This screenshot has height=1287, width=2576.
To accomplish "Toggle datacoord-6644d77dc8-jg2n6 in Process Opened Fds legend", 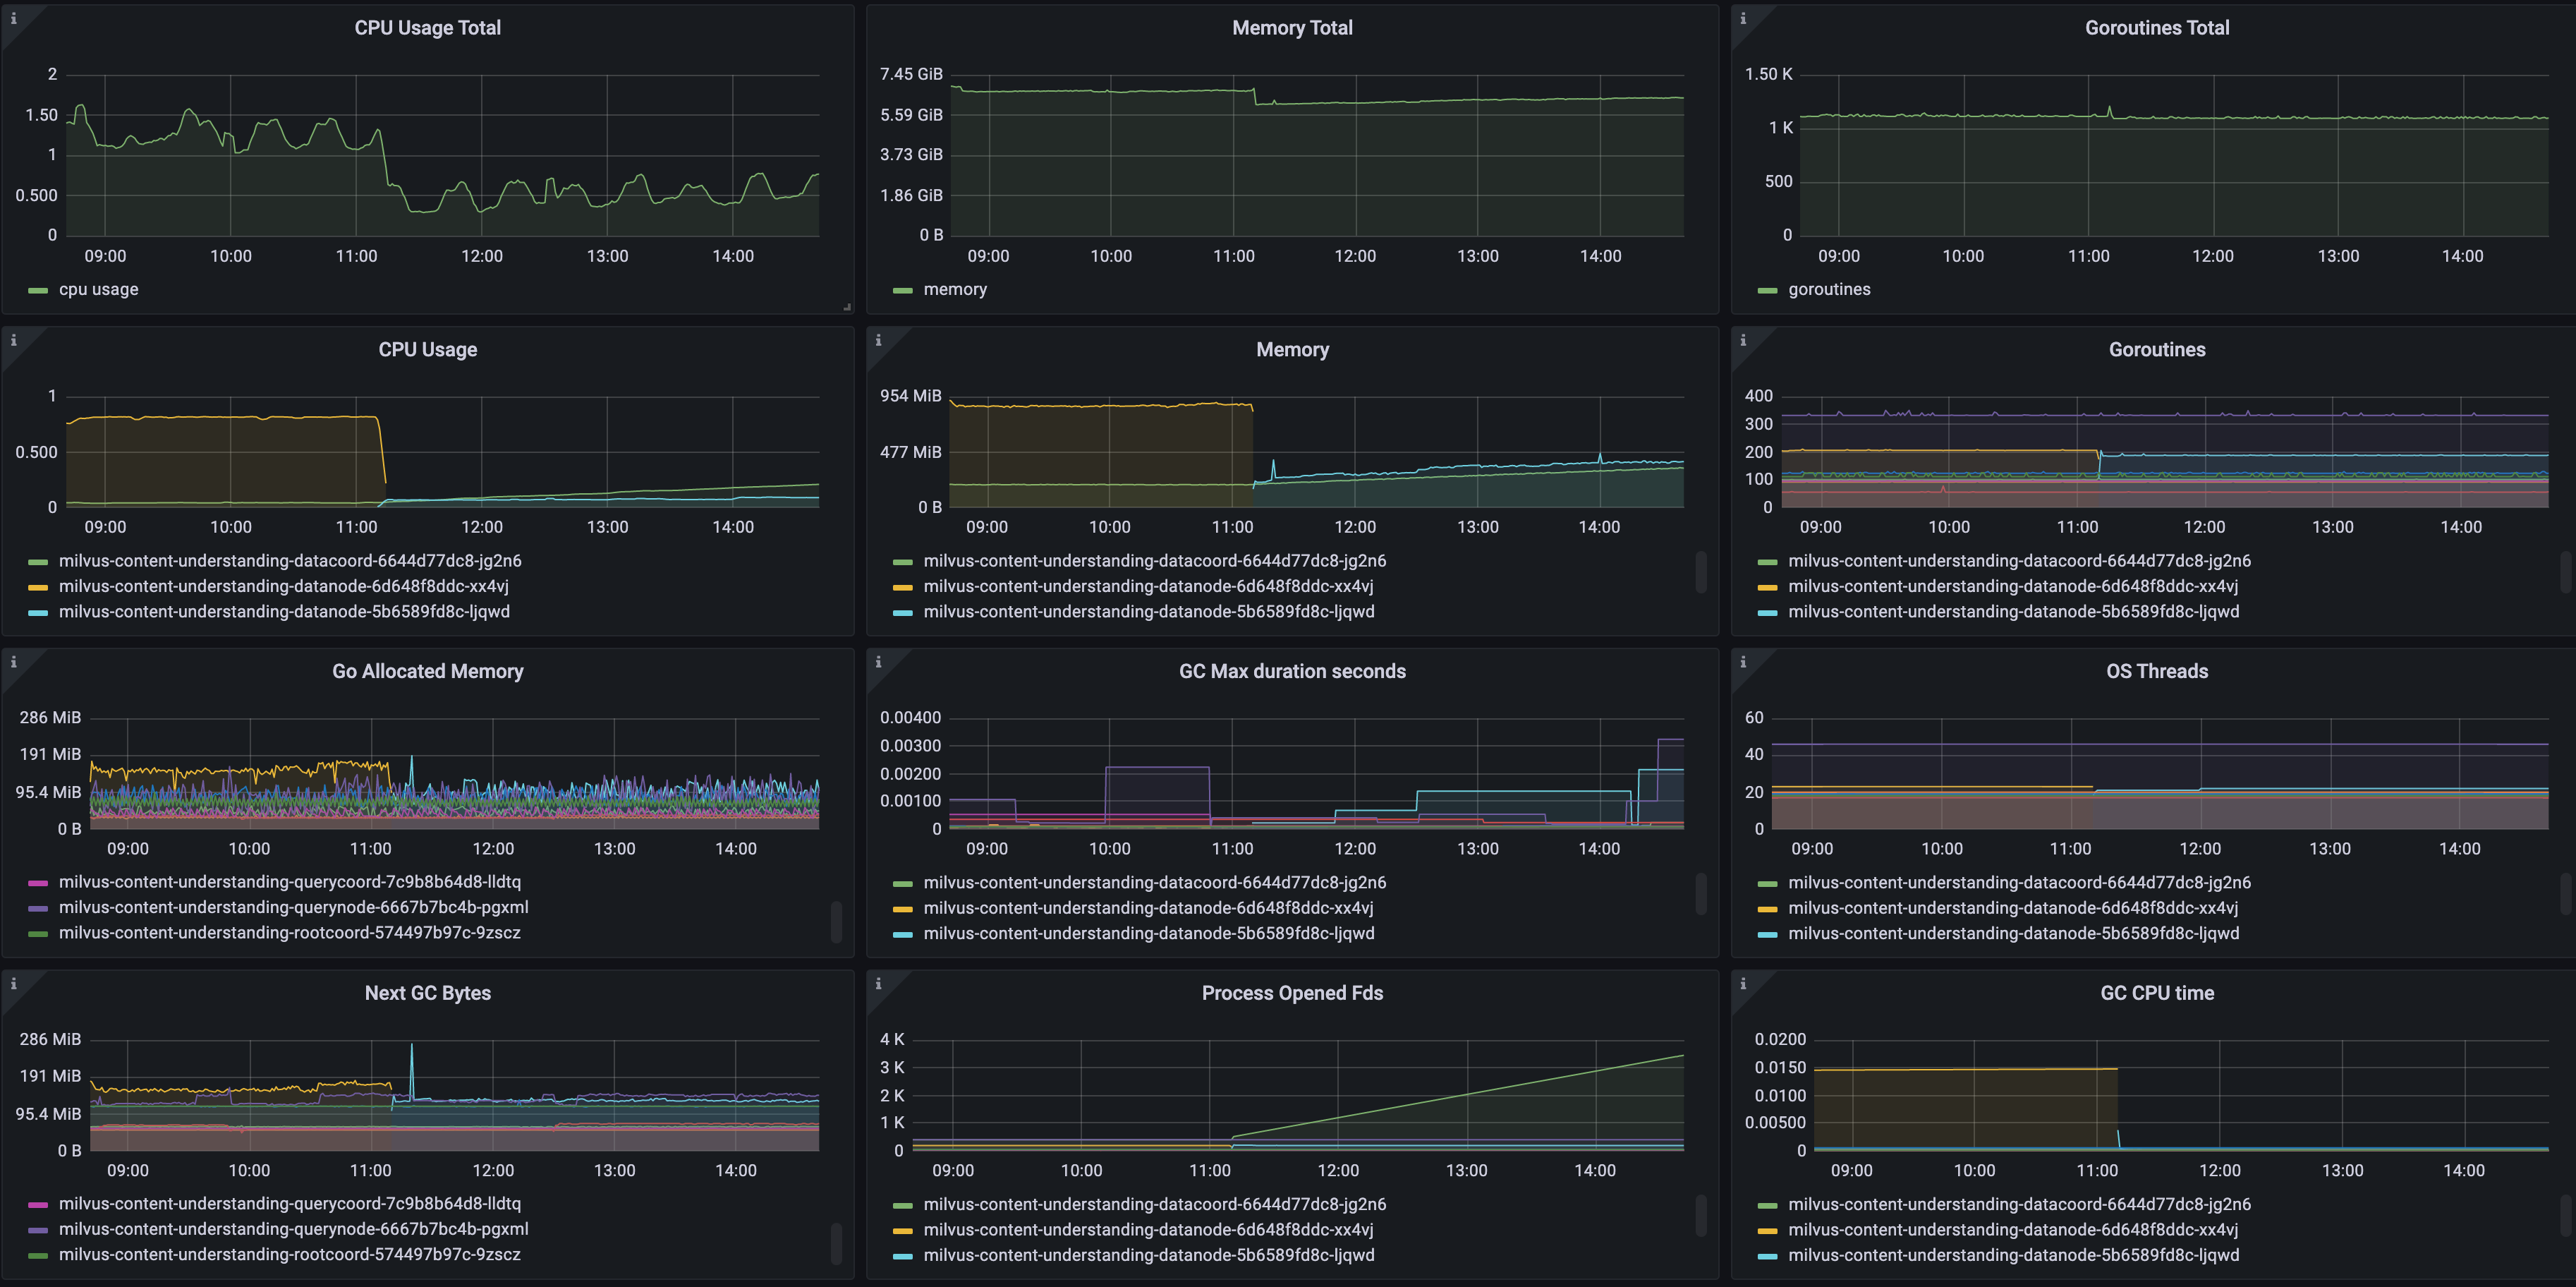I will [1155, 1204].
